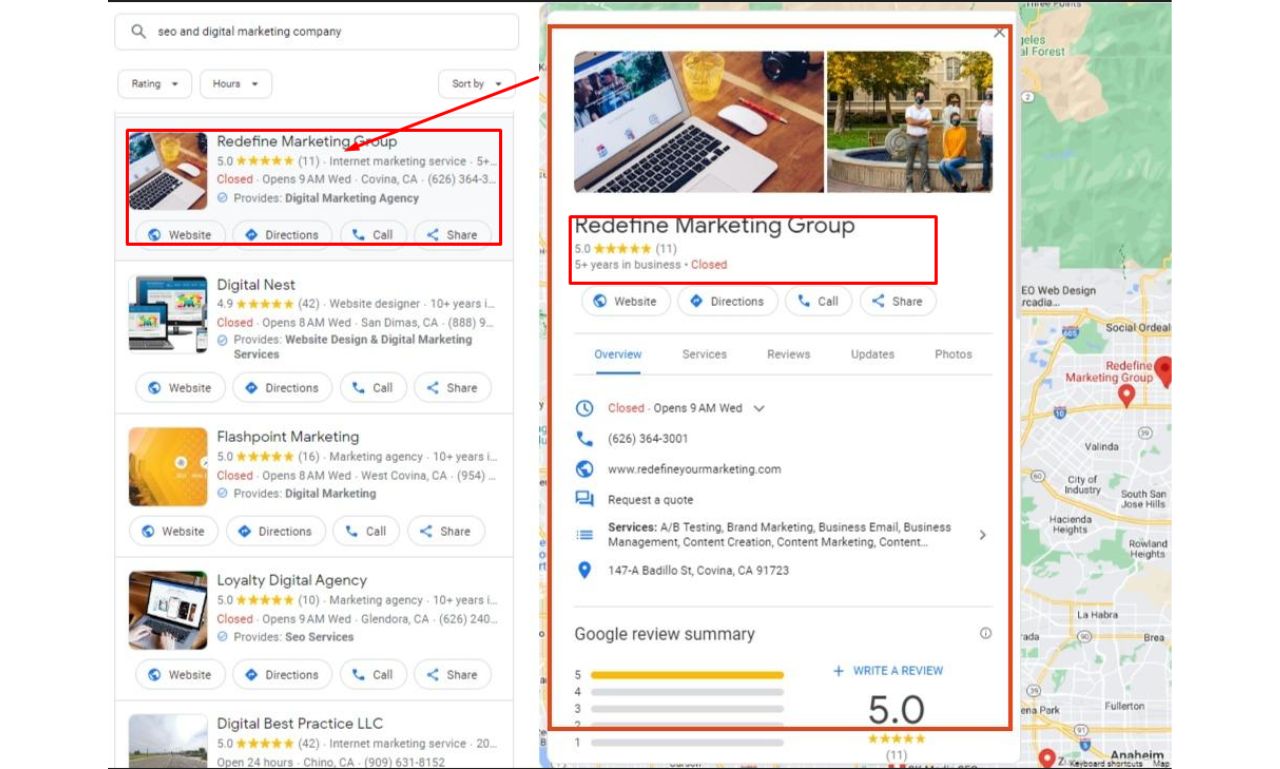1280x769 pixels.
Task: Click Call button for Digital Nest
Action: pos(373,388)
